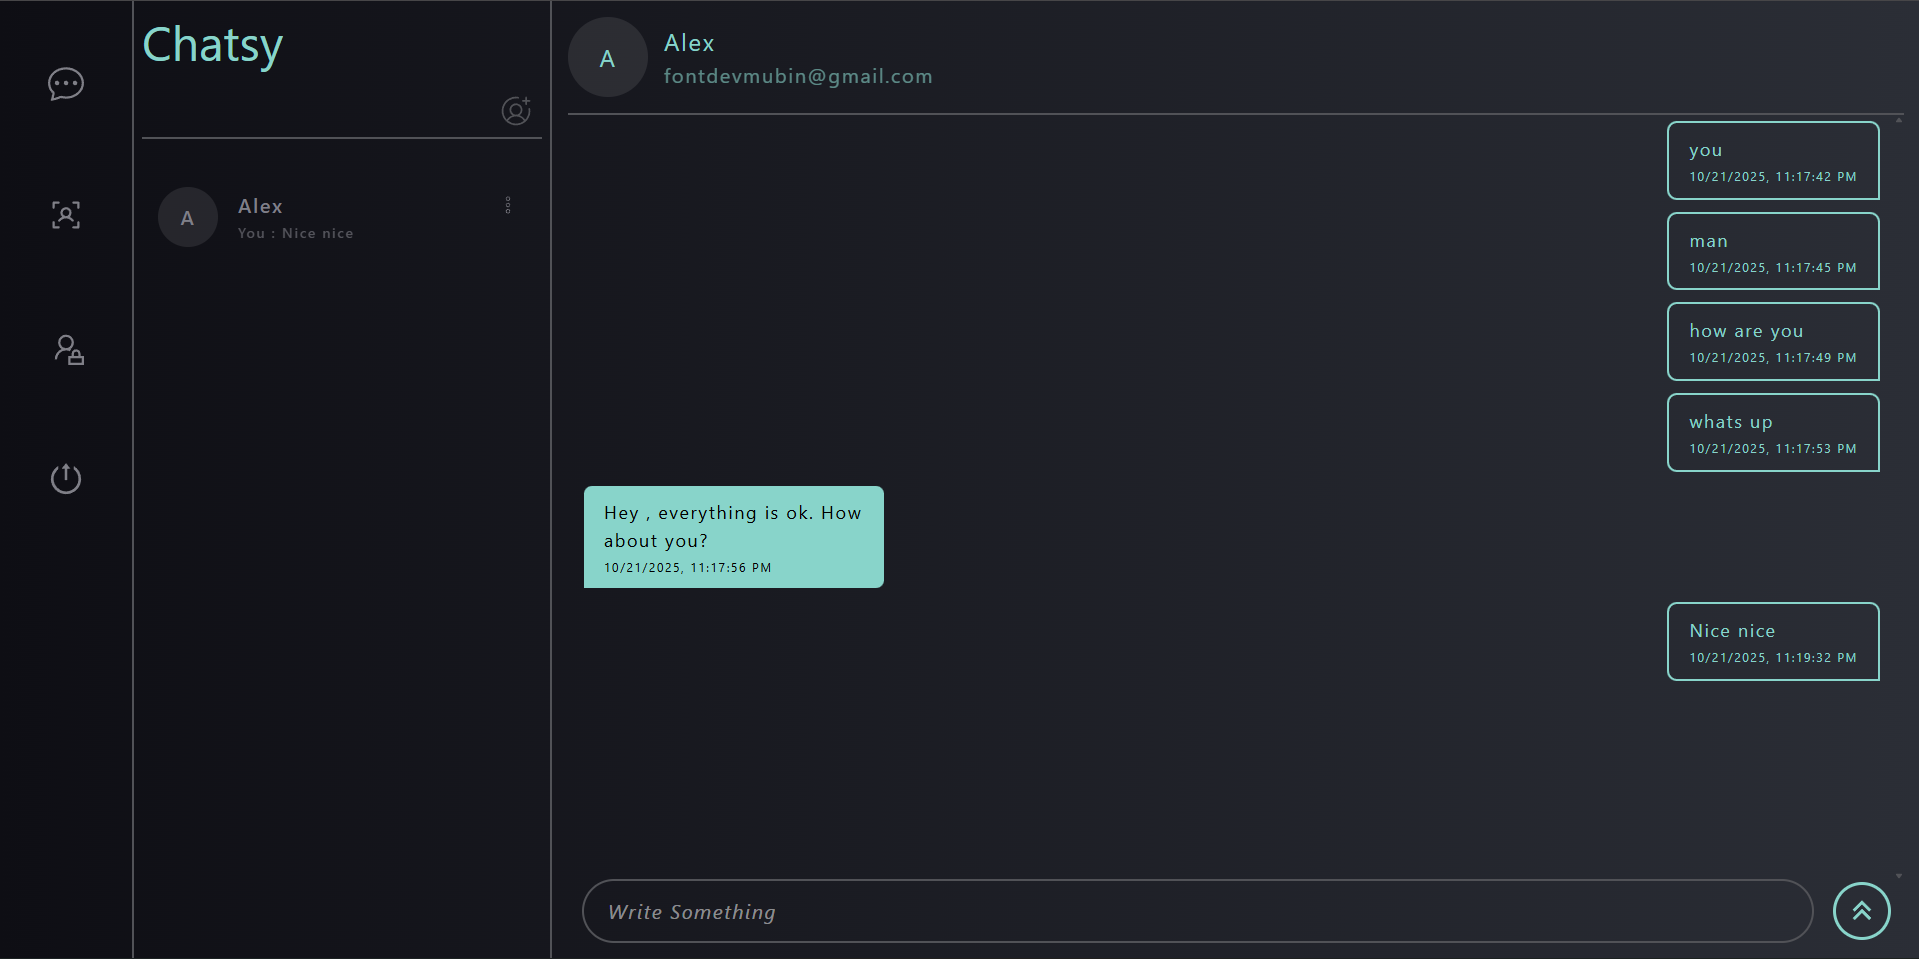Click Alex's avatar in chat header

pyautogui.click(x=607, y=58)
